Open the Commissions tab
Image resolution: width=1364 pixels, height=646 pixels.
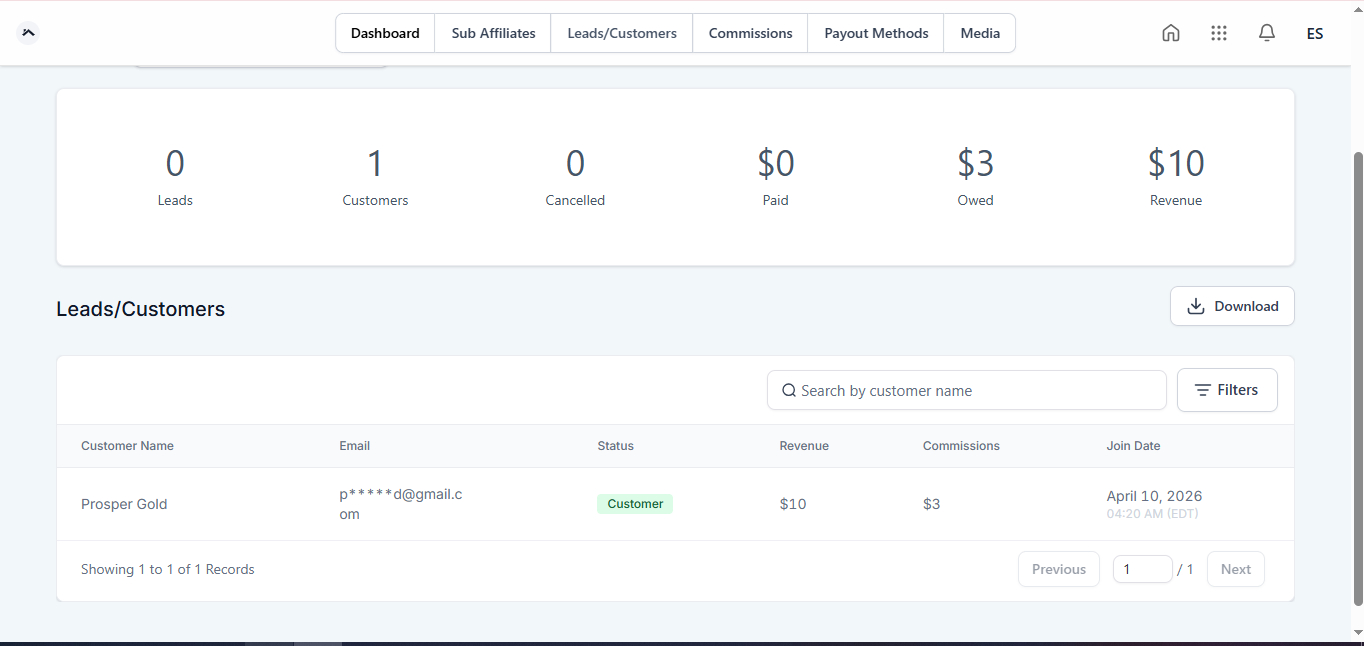[x=749, y=32]
